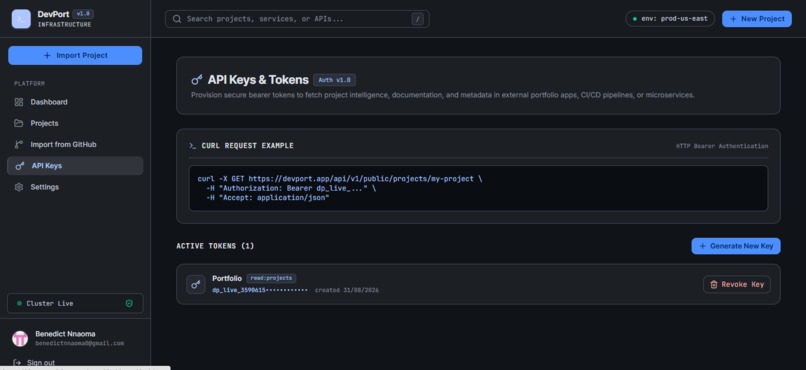Image resolution: width=806 pixels, height=370 pixels.
Task: Open the Dashboard page
Action: tap(75, 102)
